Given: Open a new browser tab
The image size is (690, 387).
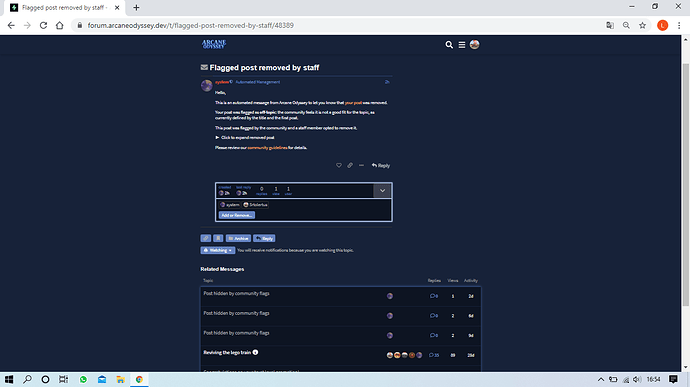Looking at the screenshot, I should 136,7.
